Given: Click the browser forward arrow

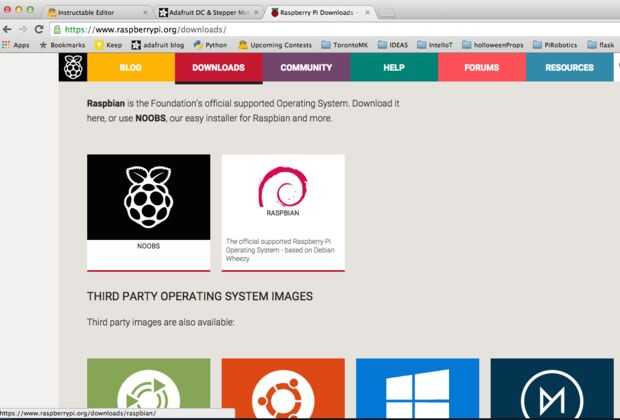Looking at the screenshot, I should (x=23, y=29).
